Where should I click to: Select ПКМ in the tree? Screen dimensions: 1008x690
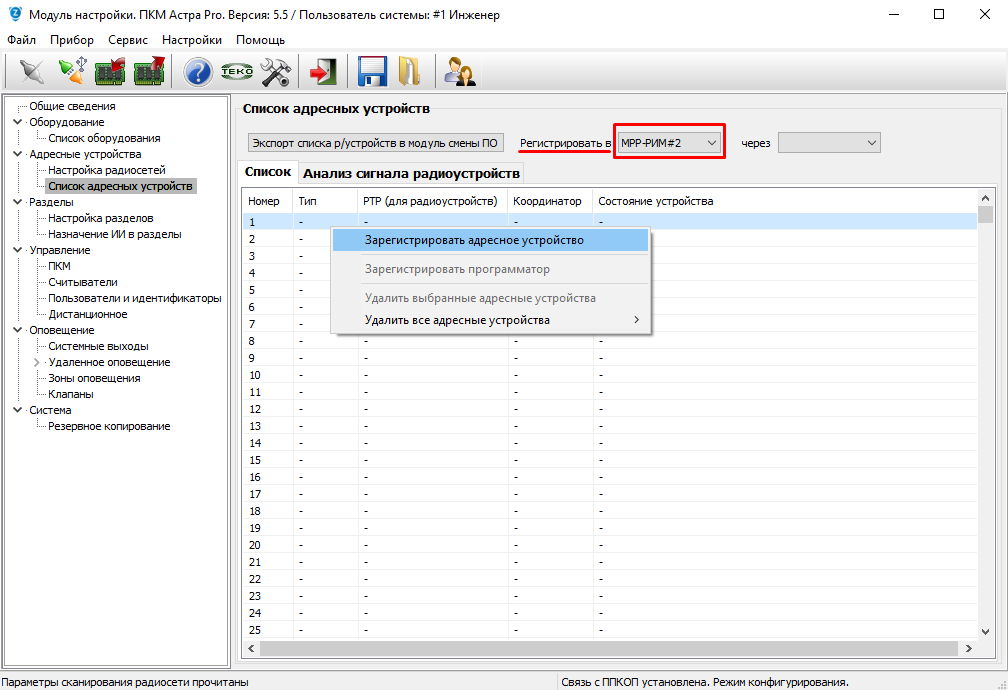60,266
